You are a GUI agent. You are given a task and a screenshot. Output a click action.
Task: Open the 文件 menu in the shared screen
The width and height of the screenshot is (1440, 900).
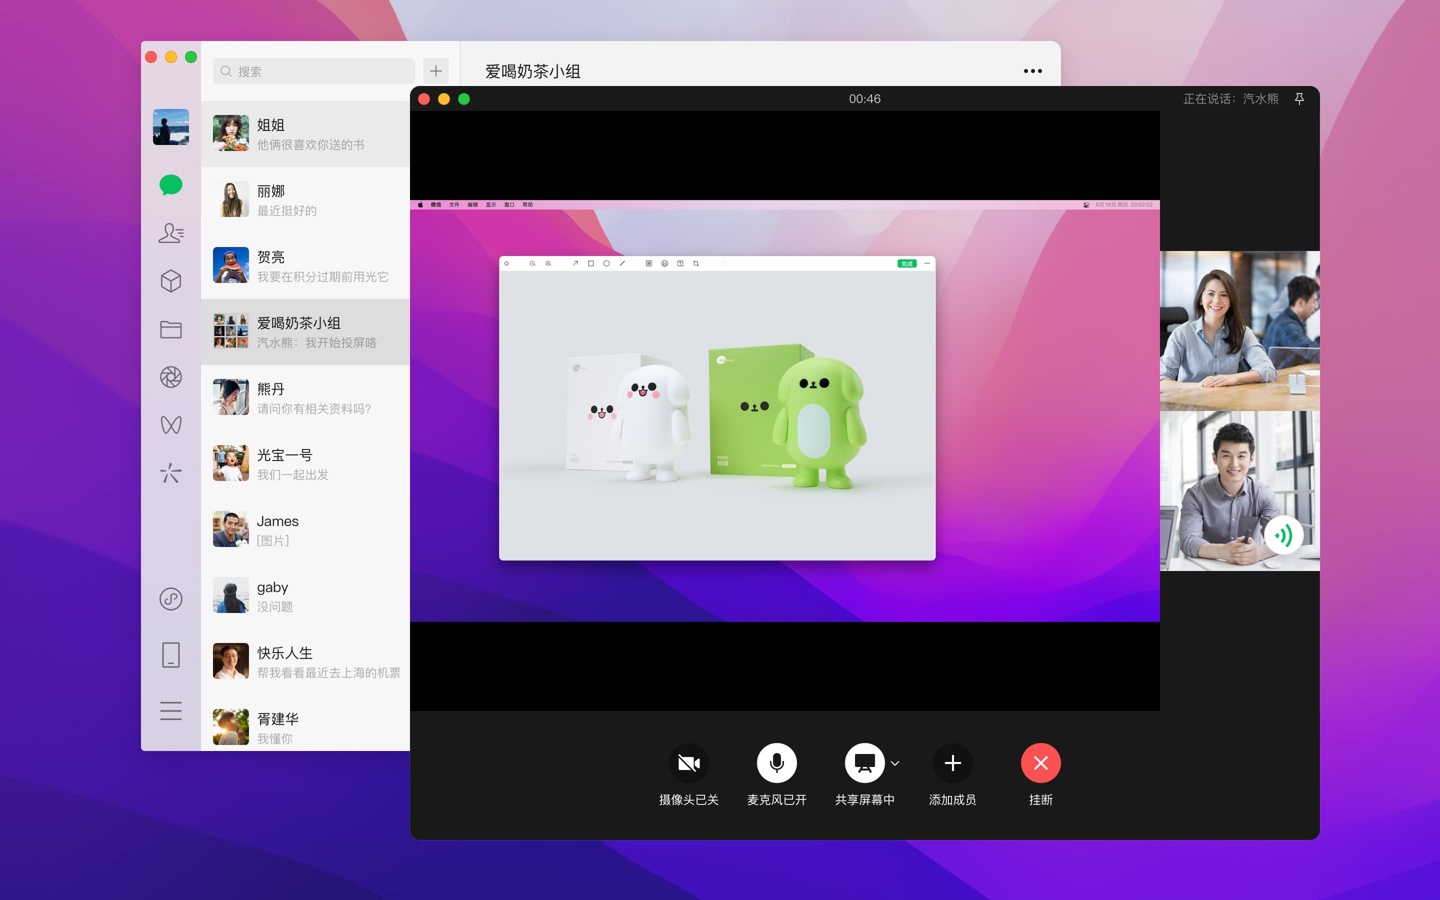[x=453, y=204]
